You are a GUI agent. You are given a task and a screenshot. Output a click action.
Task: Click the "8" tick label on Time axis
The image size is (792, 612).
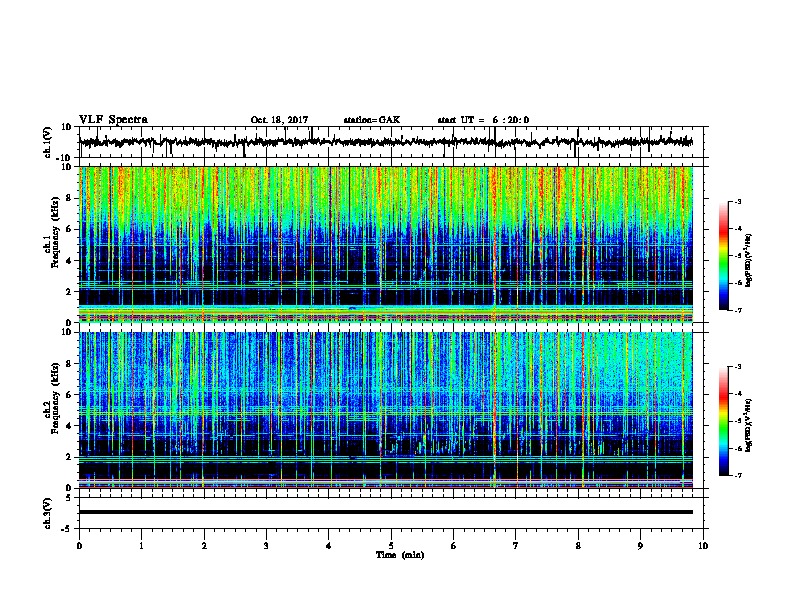tap(578, 546)
